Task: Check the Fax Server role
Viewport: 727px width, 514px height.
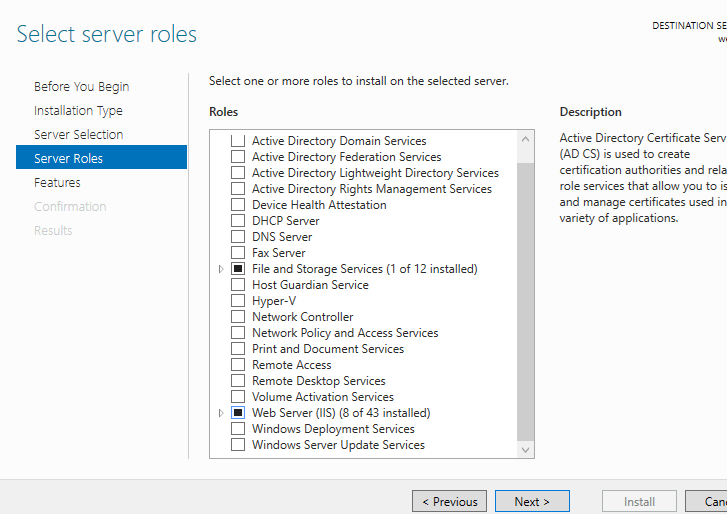Action: (x=238, y=253)
